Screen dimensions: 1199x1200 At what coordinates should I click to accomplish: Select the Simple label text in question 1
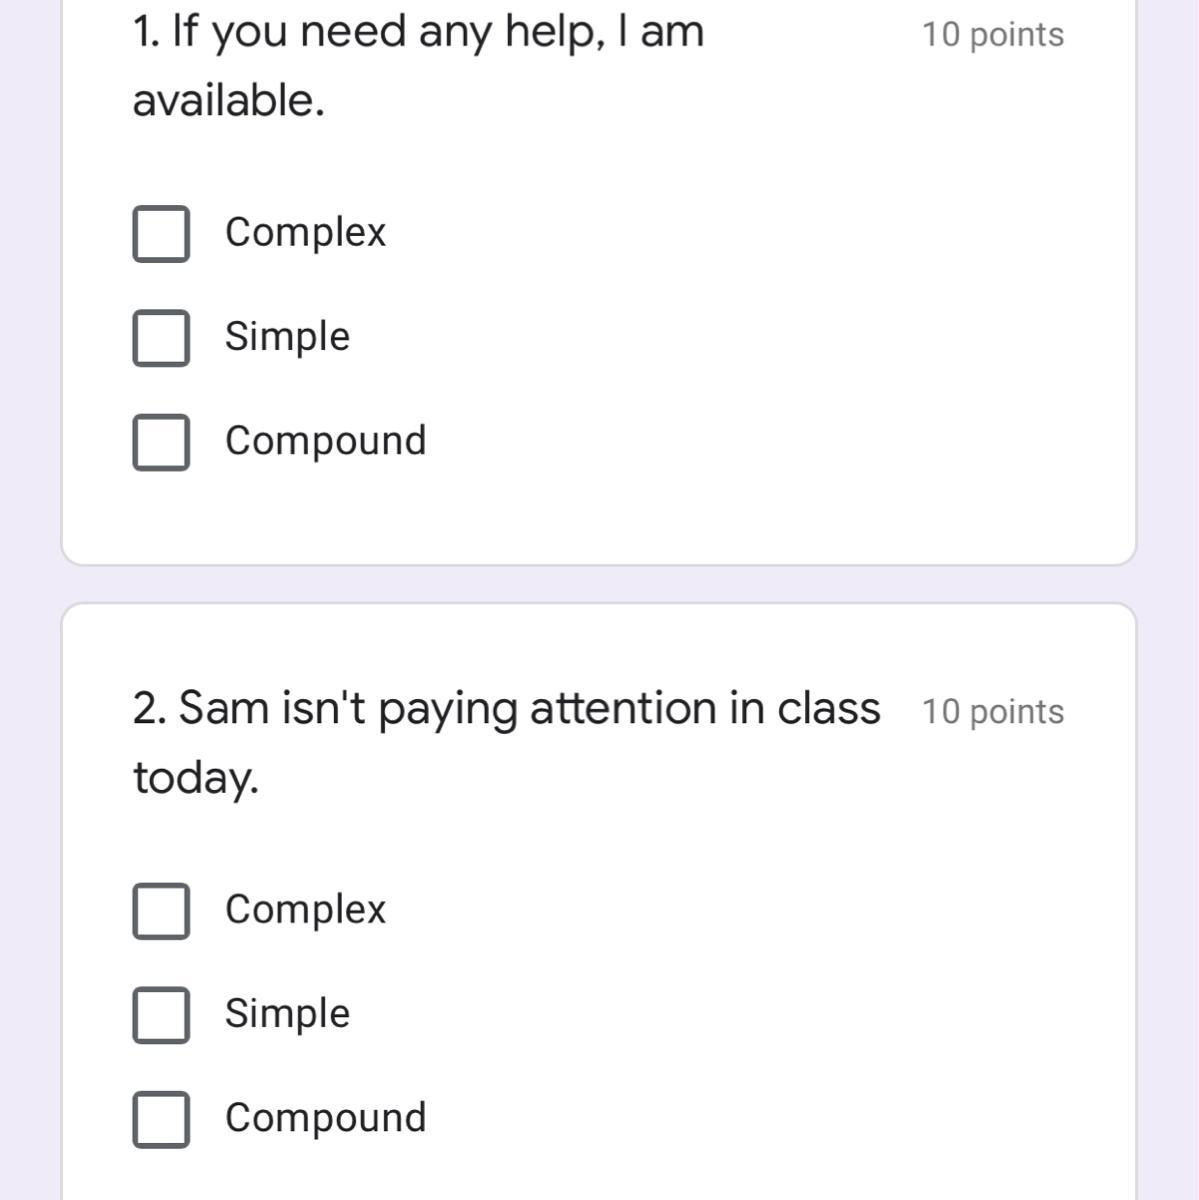click(287, 337)
